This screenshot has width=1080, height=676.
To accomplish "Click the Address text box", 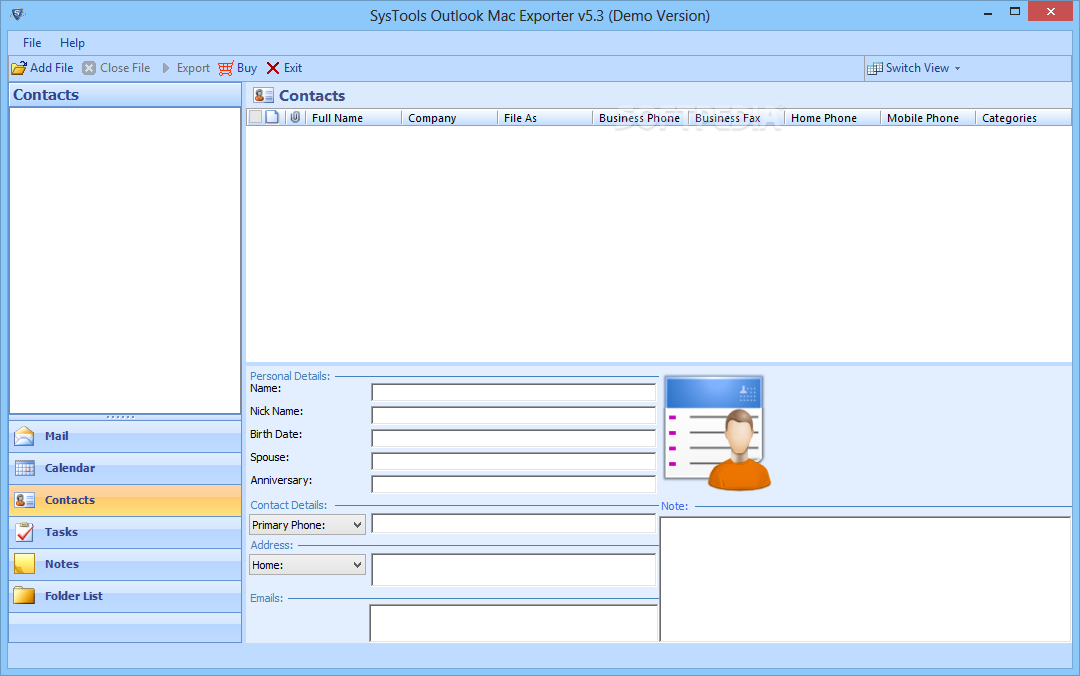I will coord(514,570).
